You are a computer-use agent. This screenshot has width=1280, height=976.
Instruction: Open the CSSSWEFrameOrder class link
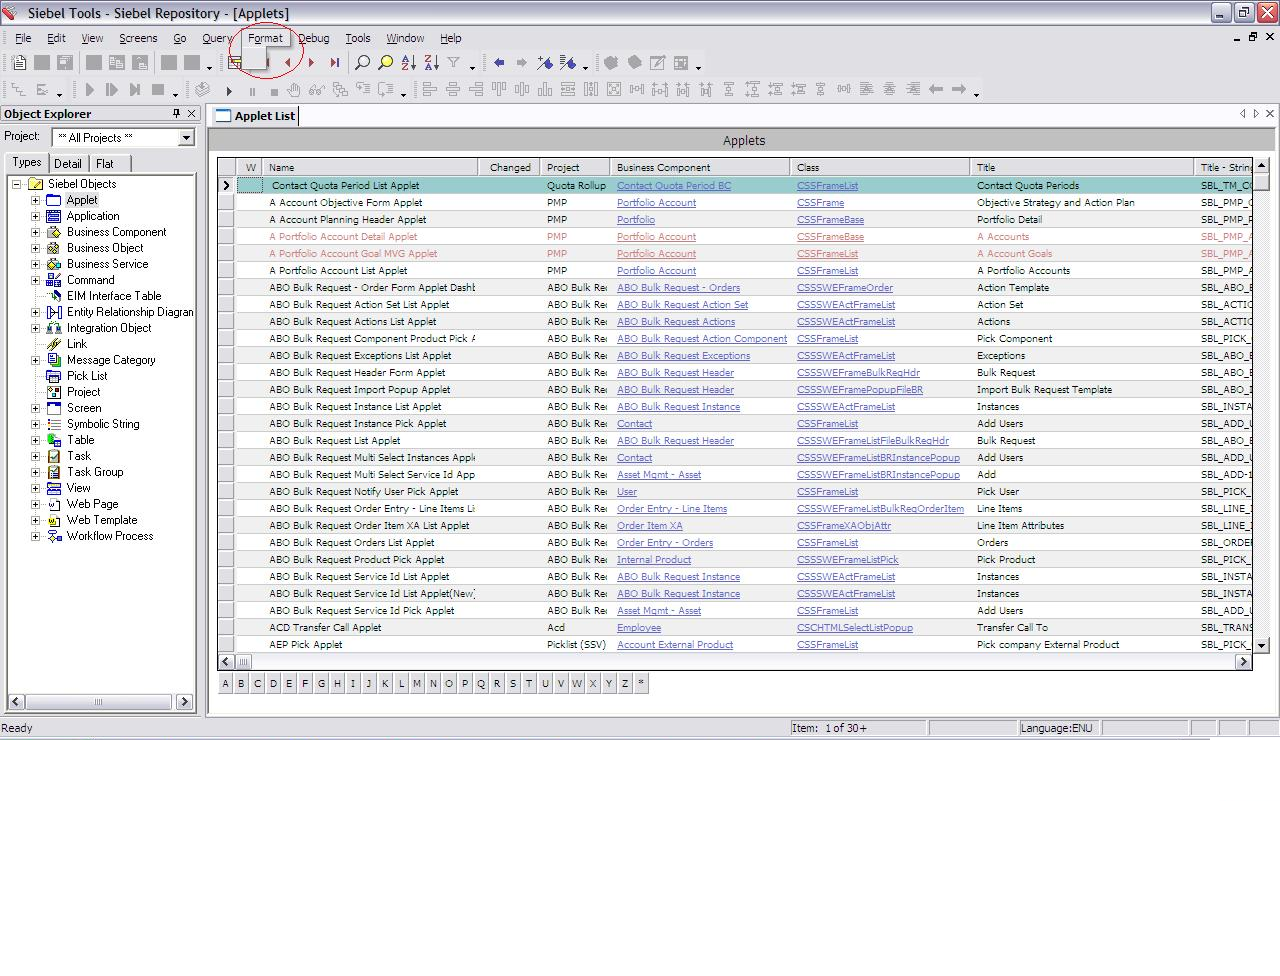coord(845,288)
